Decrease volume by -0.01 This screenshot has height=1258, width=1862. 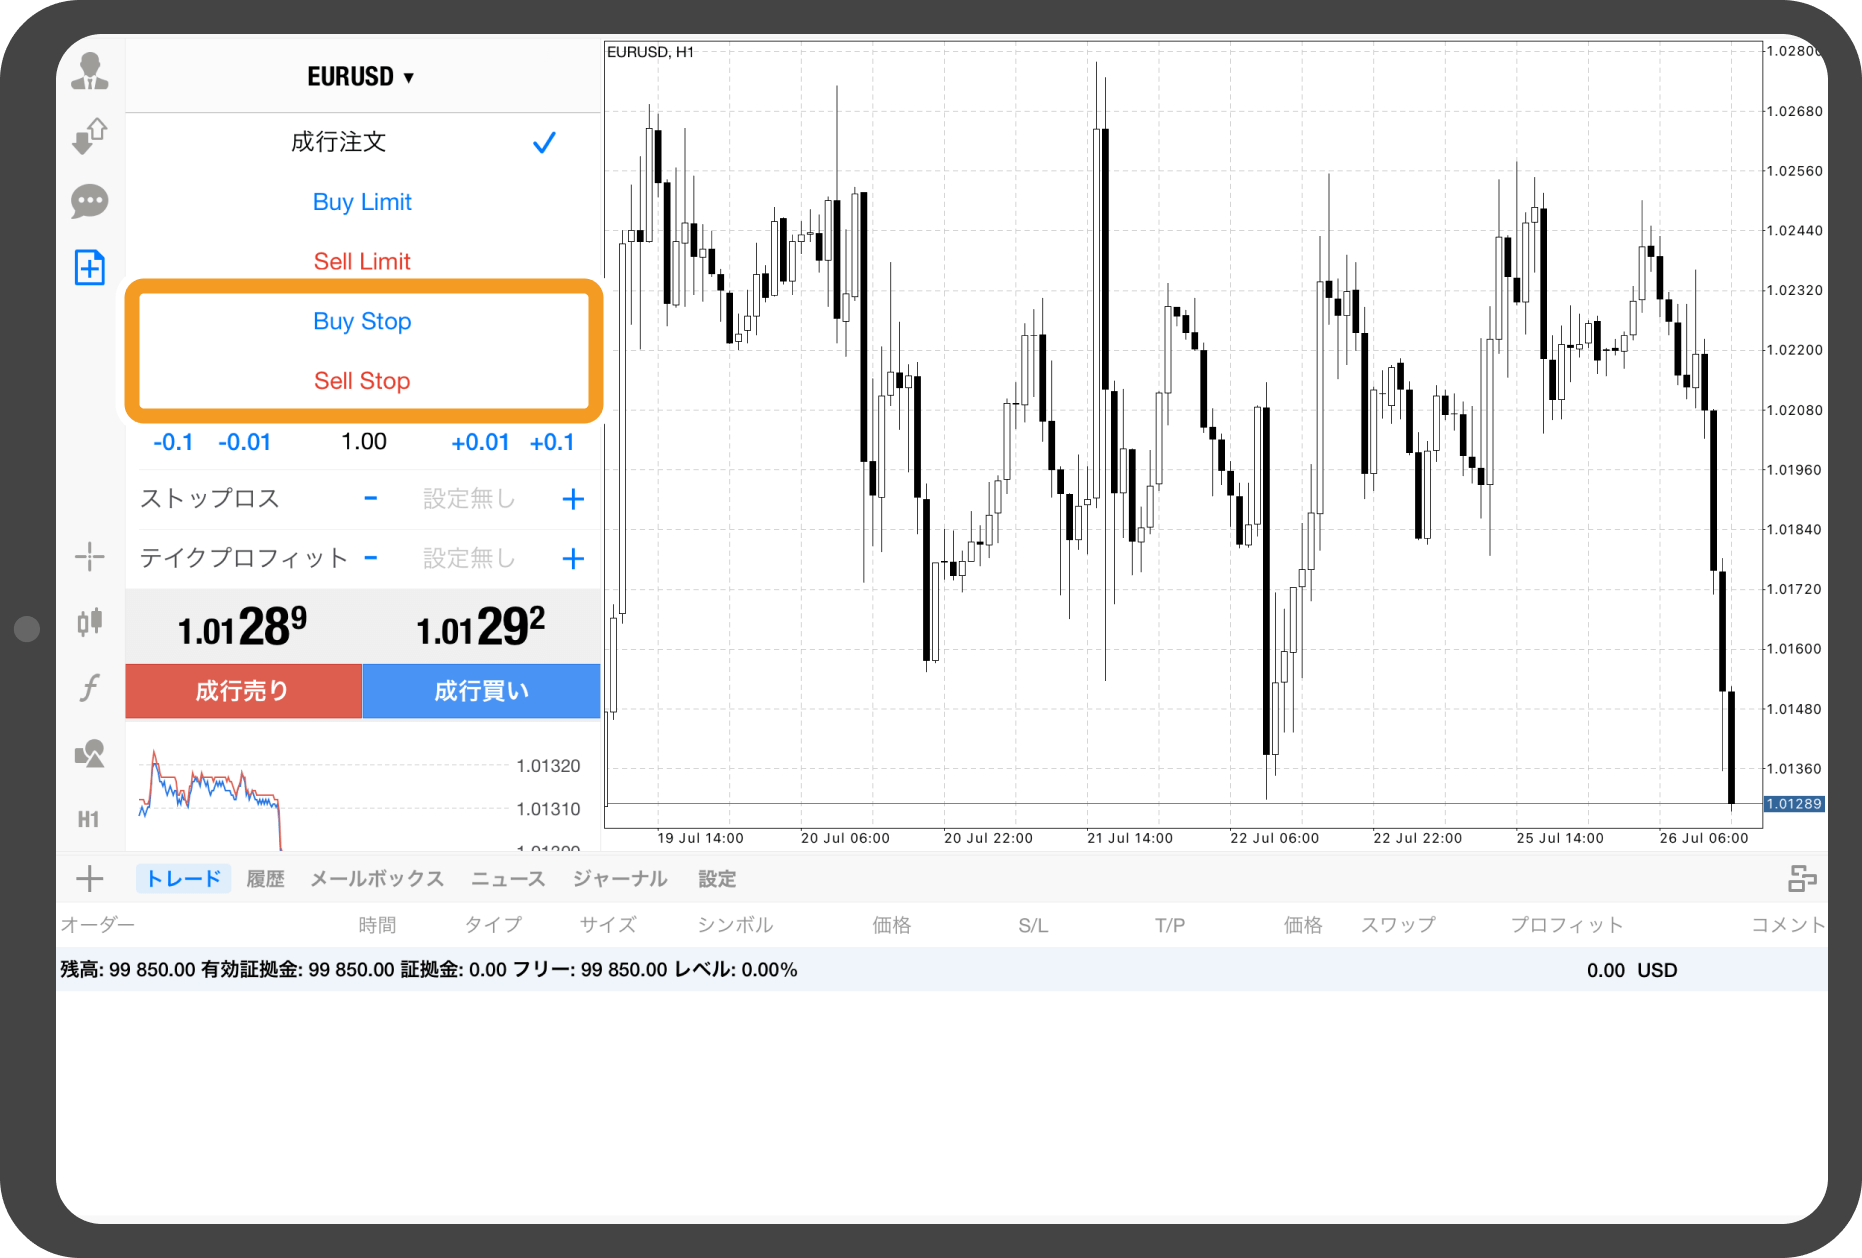click(x=245, y=442)
